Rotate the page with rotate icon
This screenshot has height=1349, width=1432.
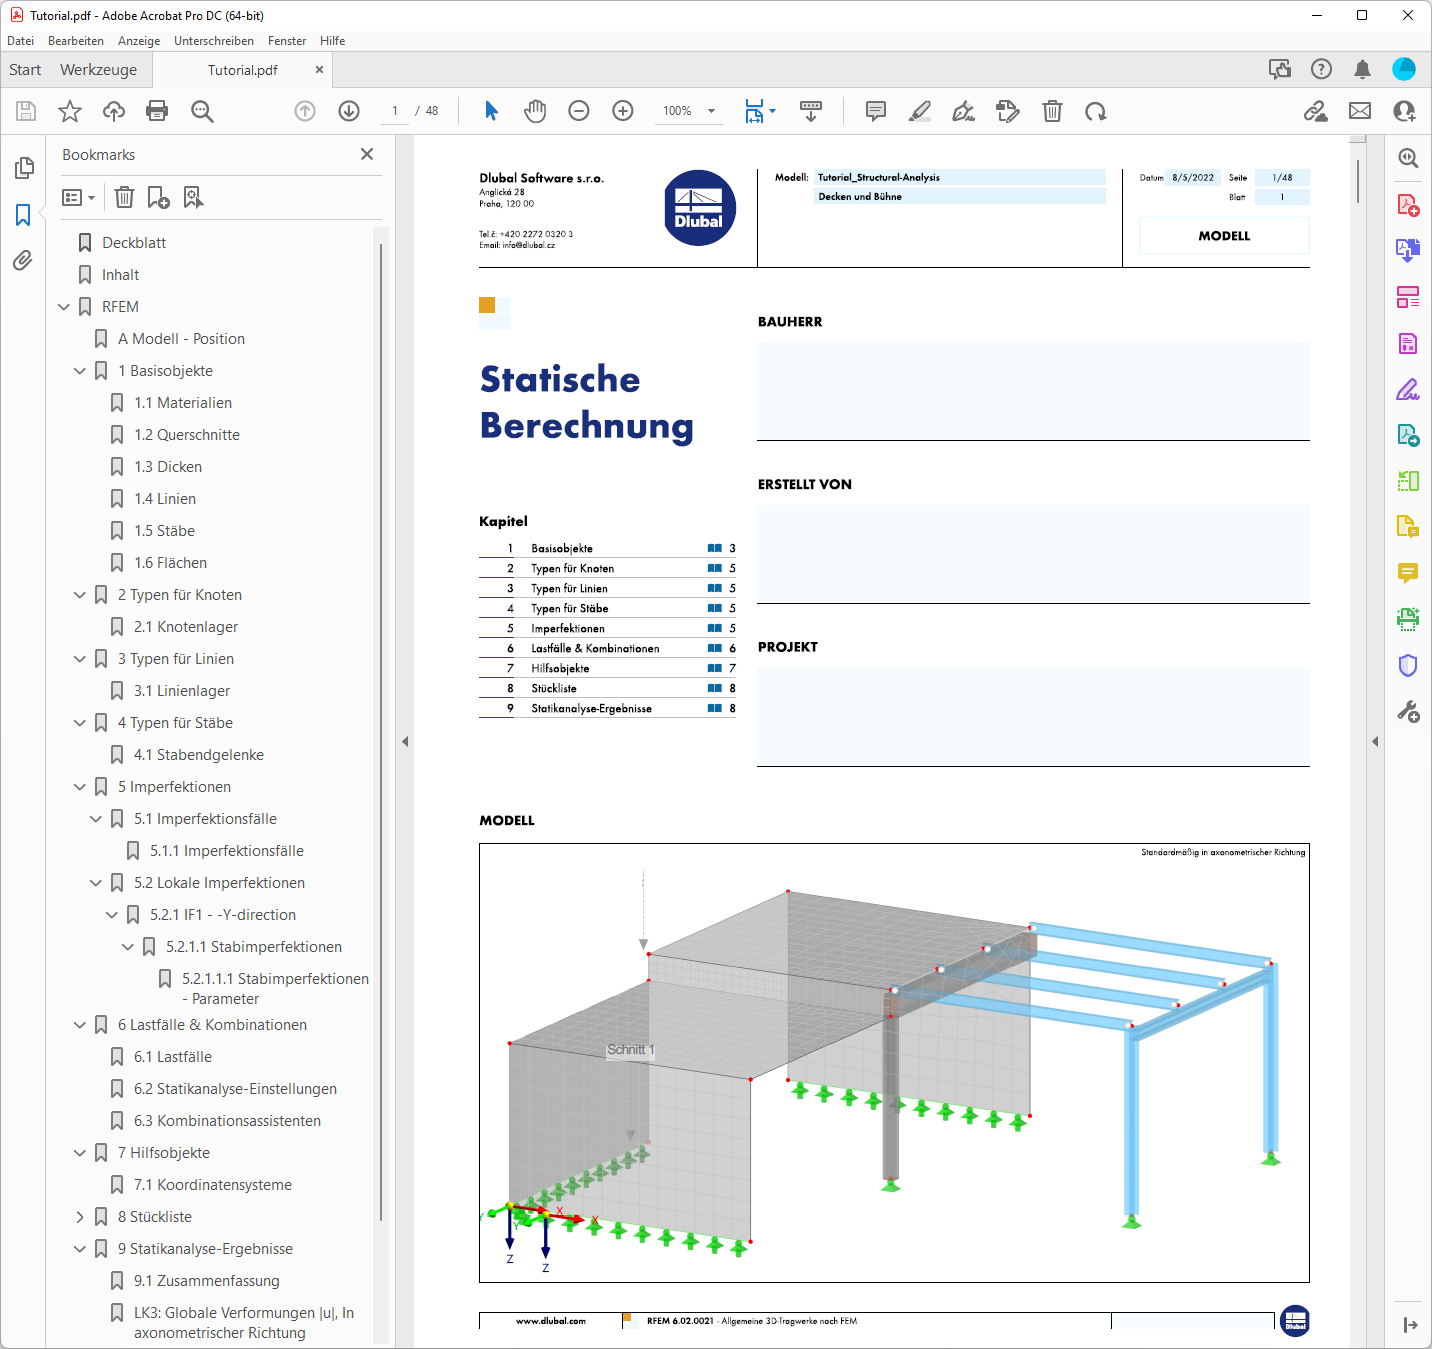click(x=1096, y=111)
